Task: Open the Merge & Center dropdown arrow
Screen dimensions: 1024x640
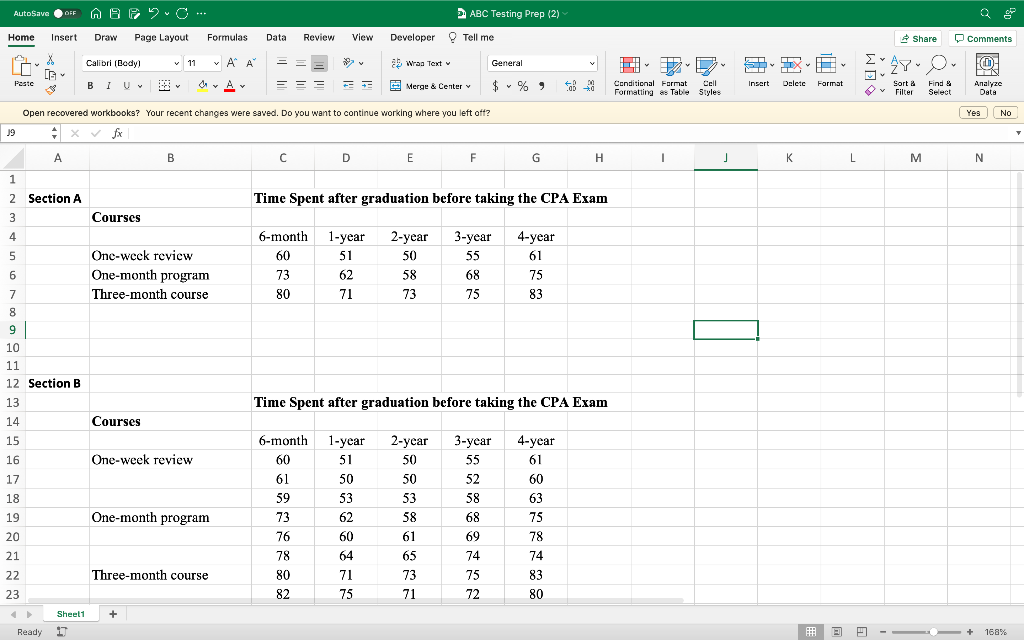Action: pos(468,86)
